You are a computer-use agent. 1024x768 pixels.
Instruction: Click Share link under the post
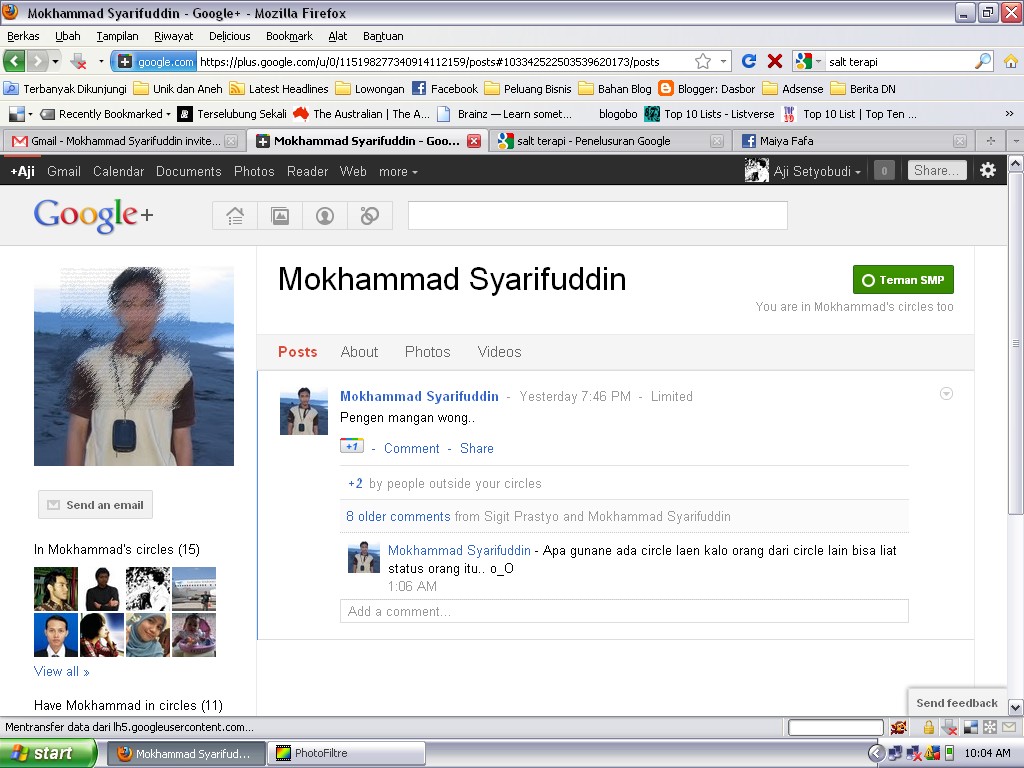tap(477, 449)
